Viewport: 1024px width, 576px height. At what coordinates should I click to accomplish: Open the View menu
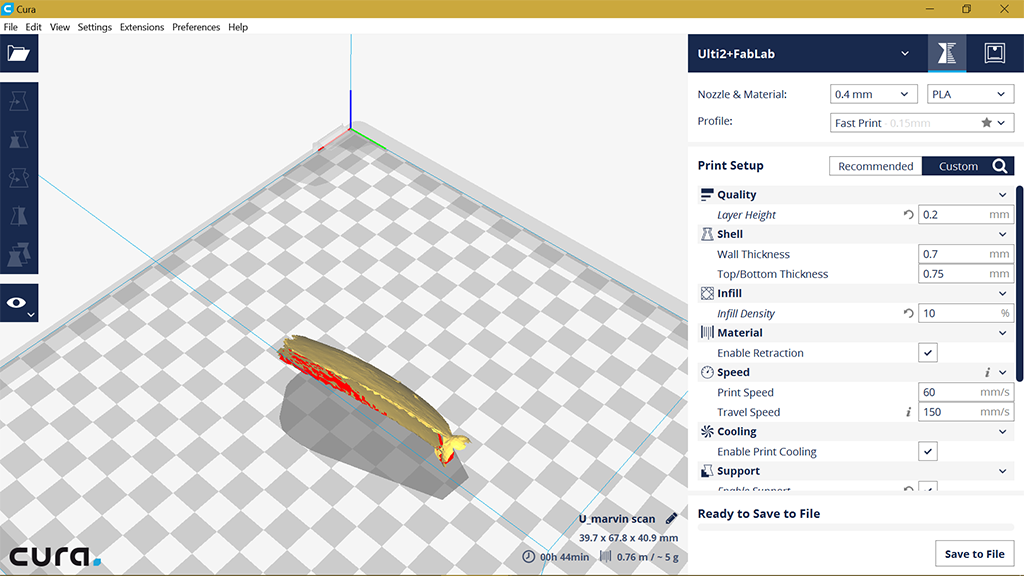coord(59,27)
